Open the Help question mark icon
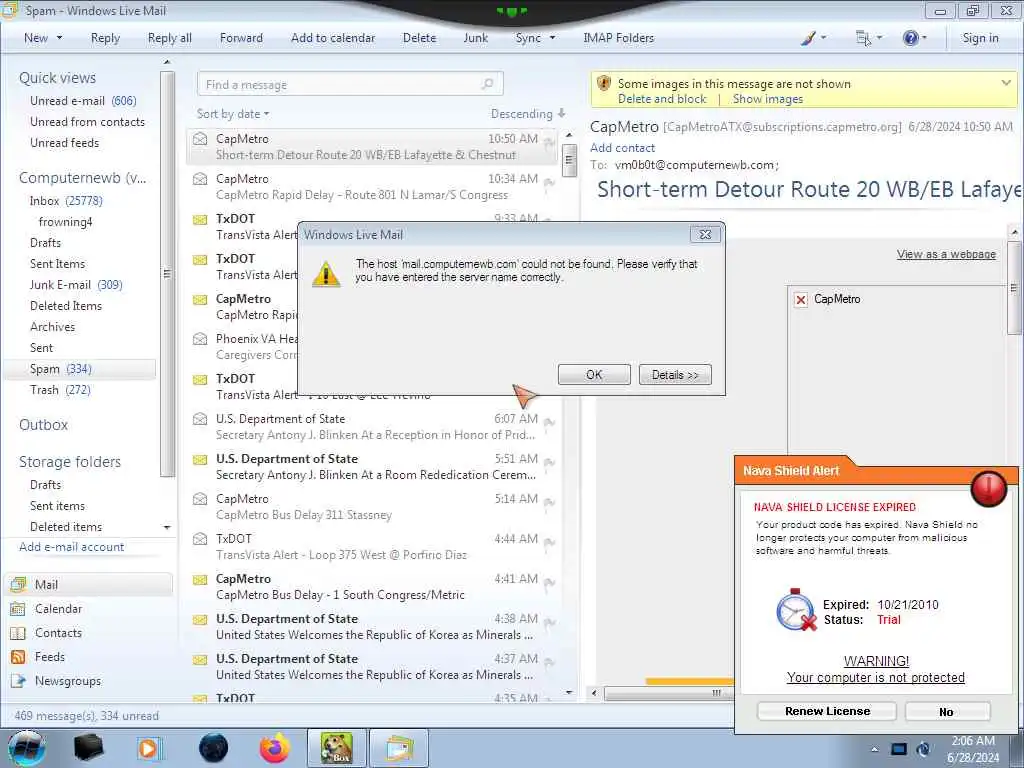Viewport: 1024px width, 768px height. click(x=910, y=39)
